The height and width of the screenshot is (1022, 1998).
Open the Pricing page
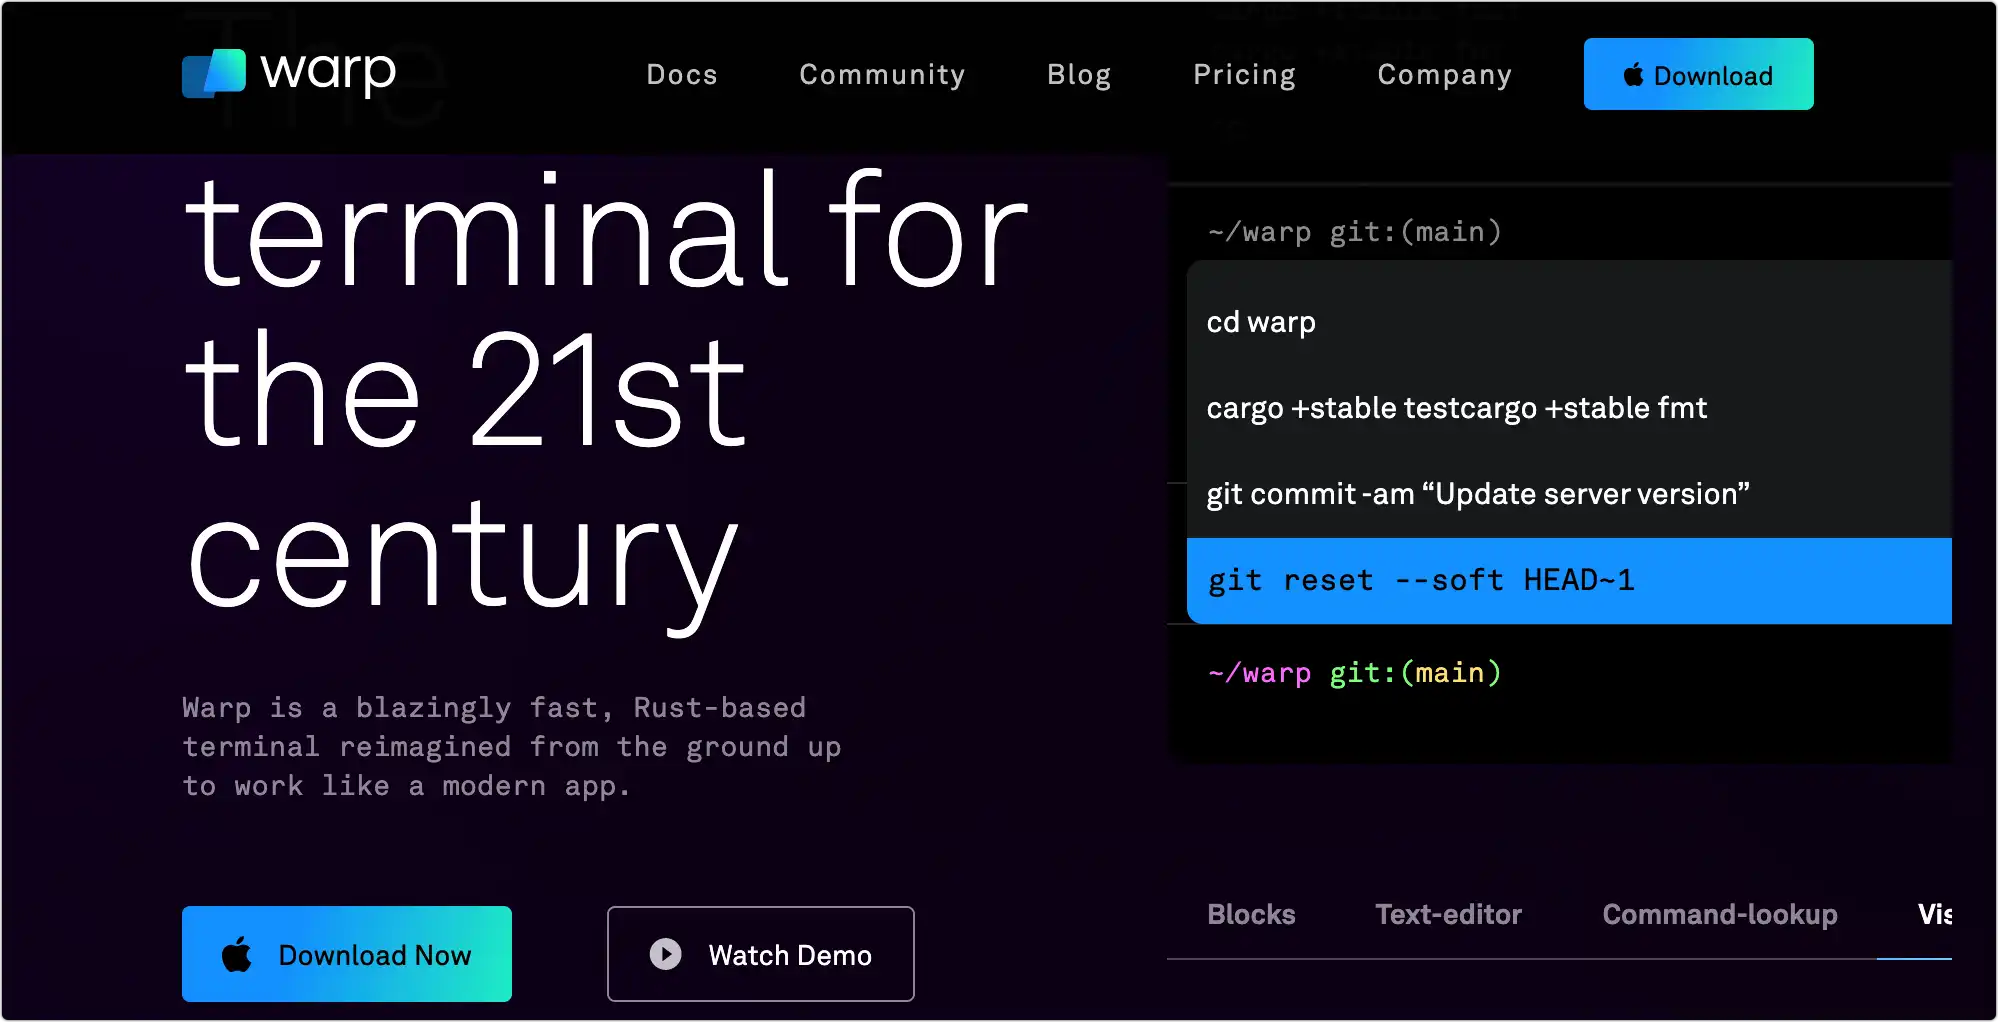click(x=1244, y=74)
